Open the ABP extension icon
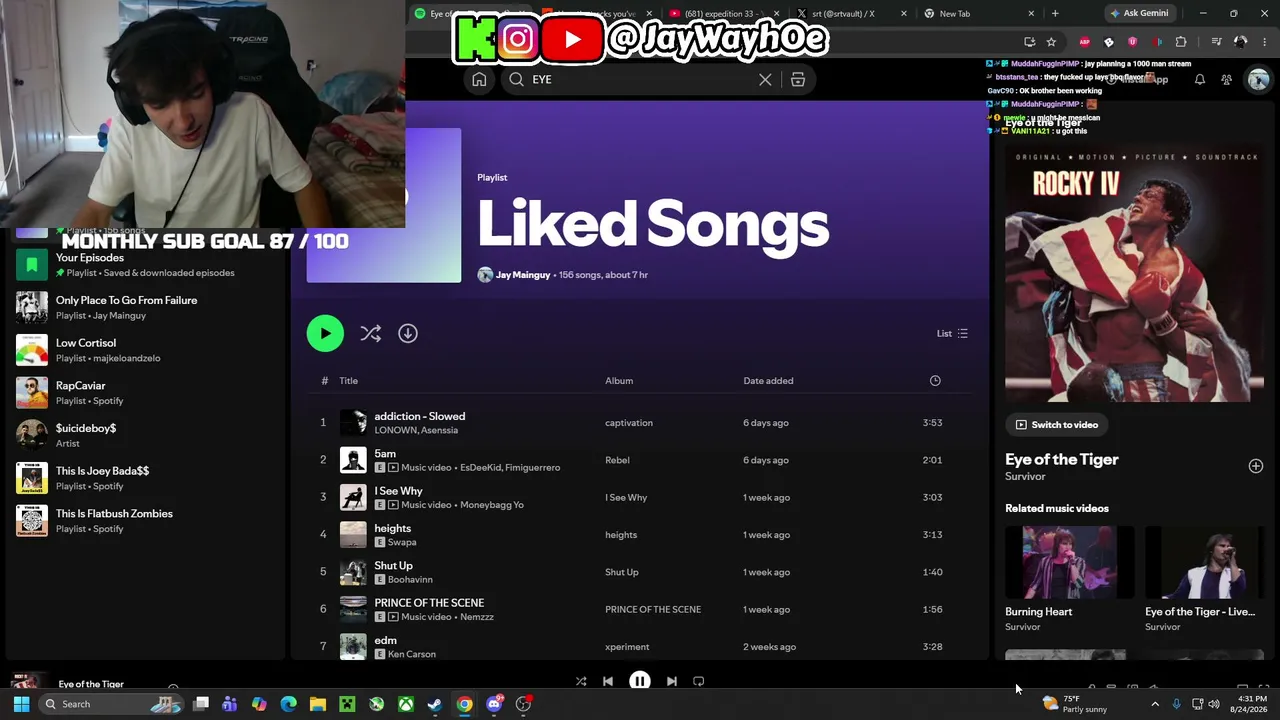 click(1085, 42)
